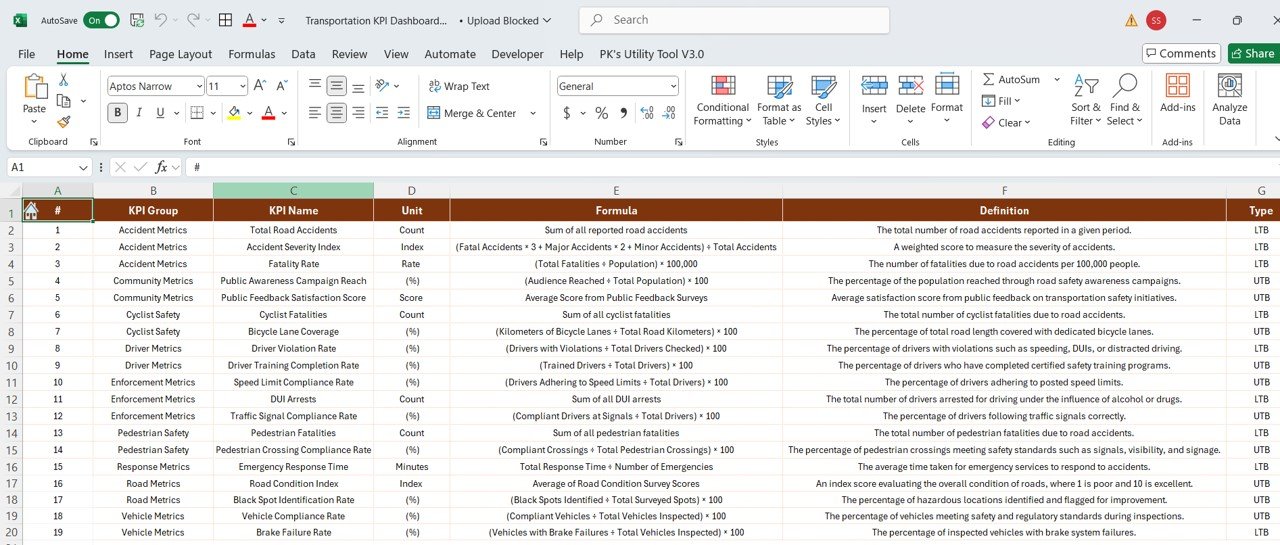Toggle Bold formatting
Viewport: 1280px width, 545px height.
click(x=118, y=113)
